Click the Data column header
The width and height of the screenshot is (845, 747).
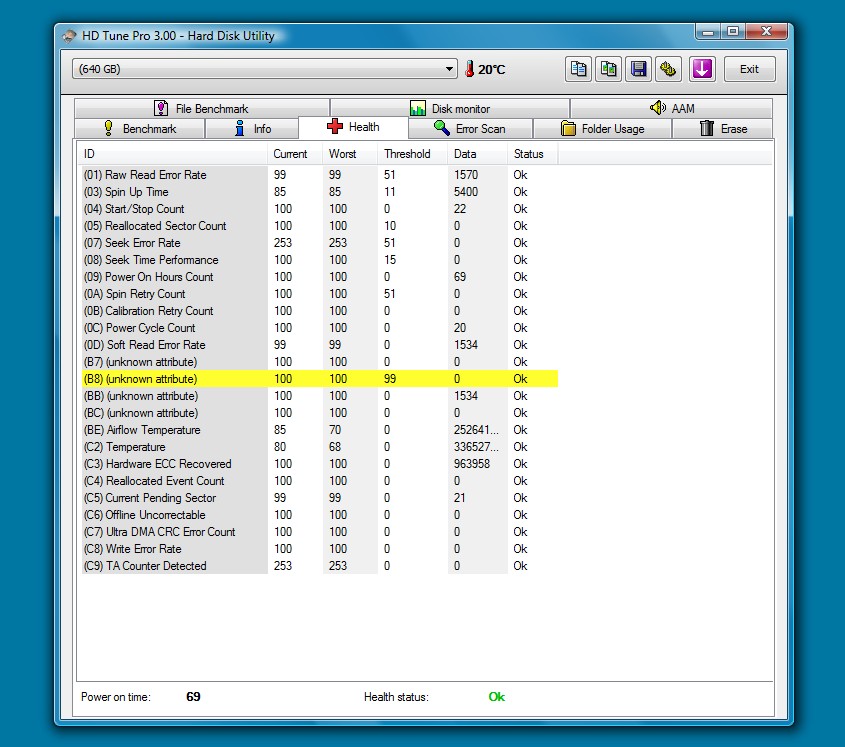tap(477, 154)
